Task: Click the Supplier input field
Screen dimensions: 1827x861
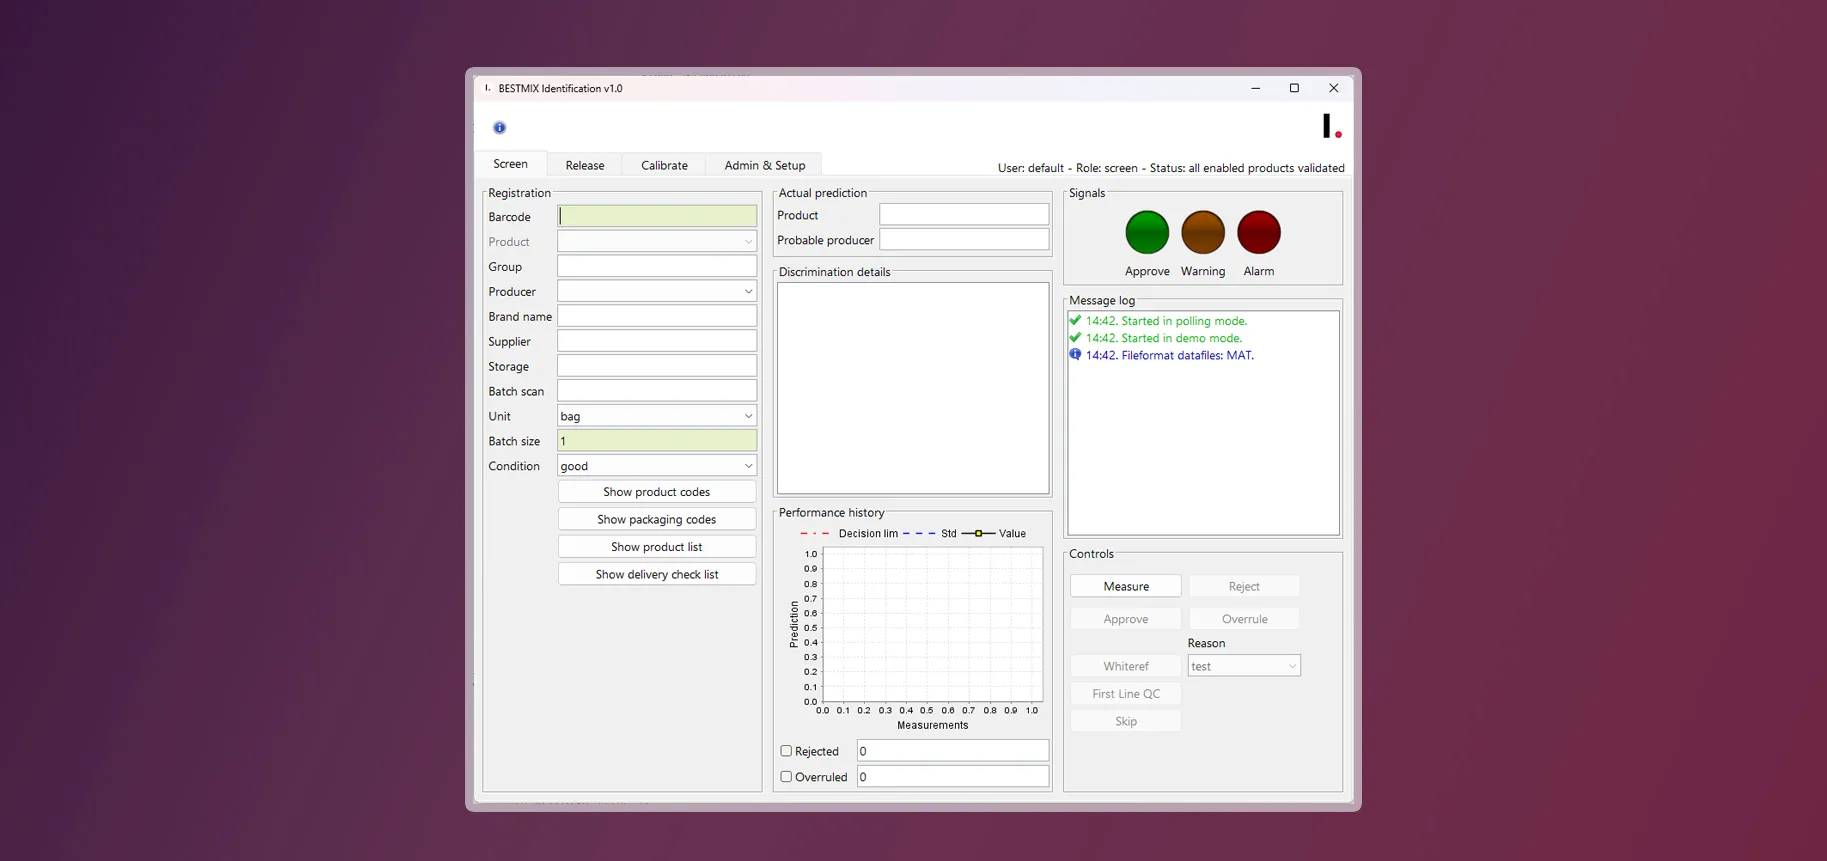Action: pyautogui.click(x=657, y=341)
